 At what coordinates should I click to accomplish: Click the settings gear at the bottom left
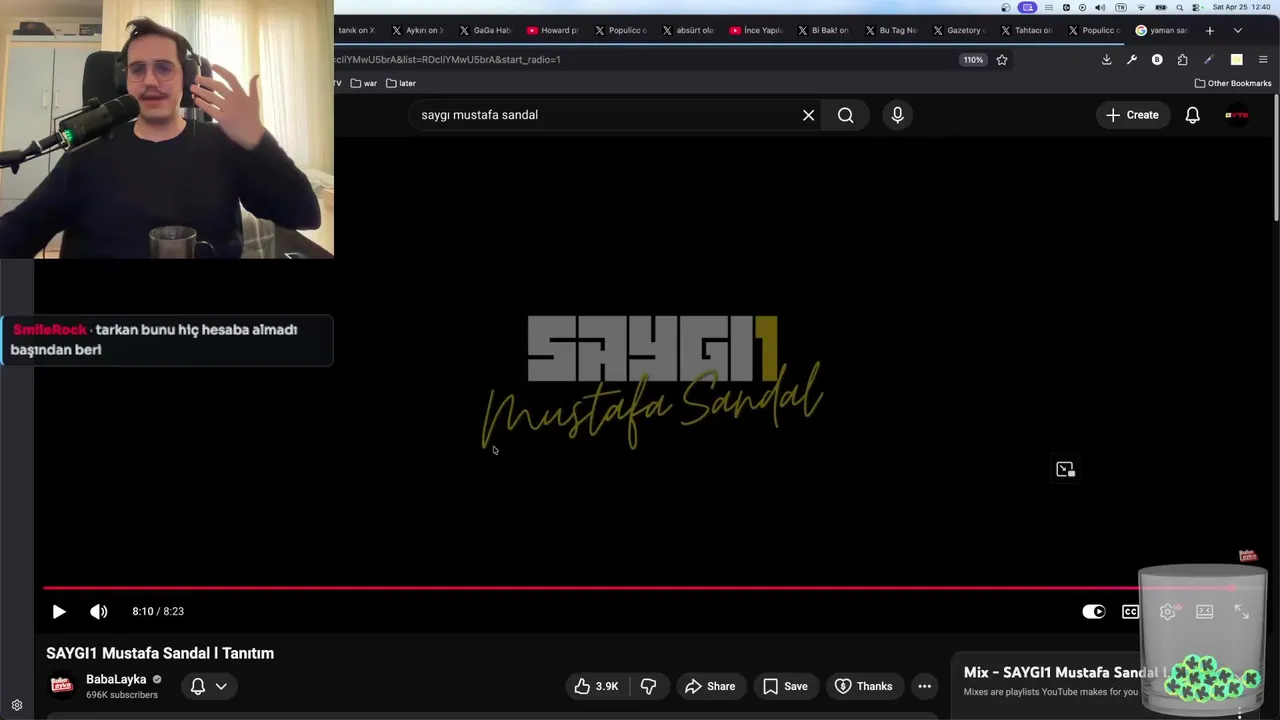[x=17, y=705]
